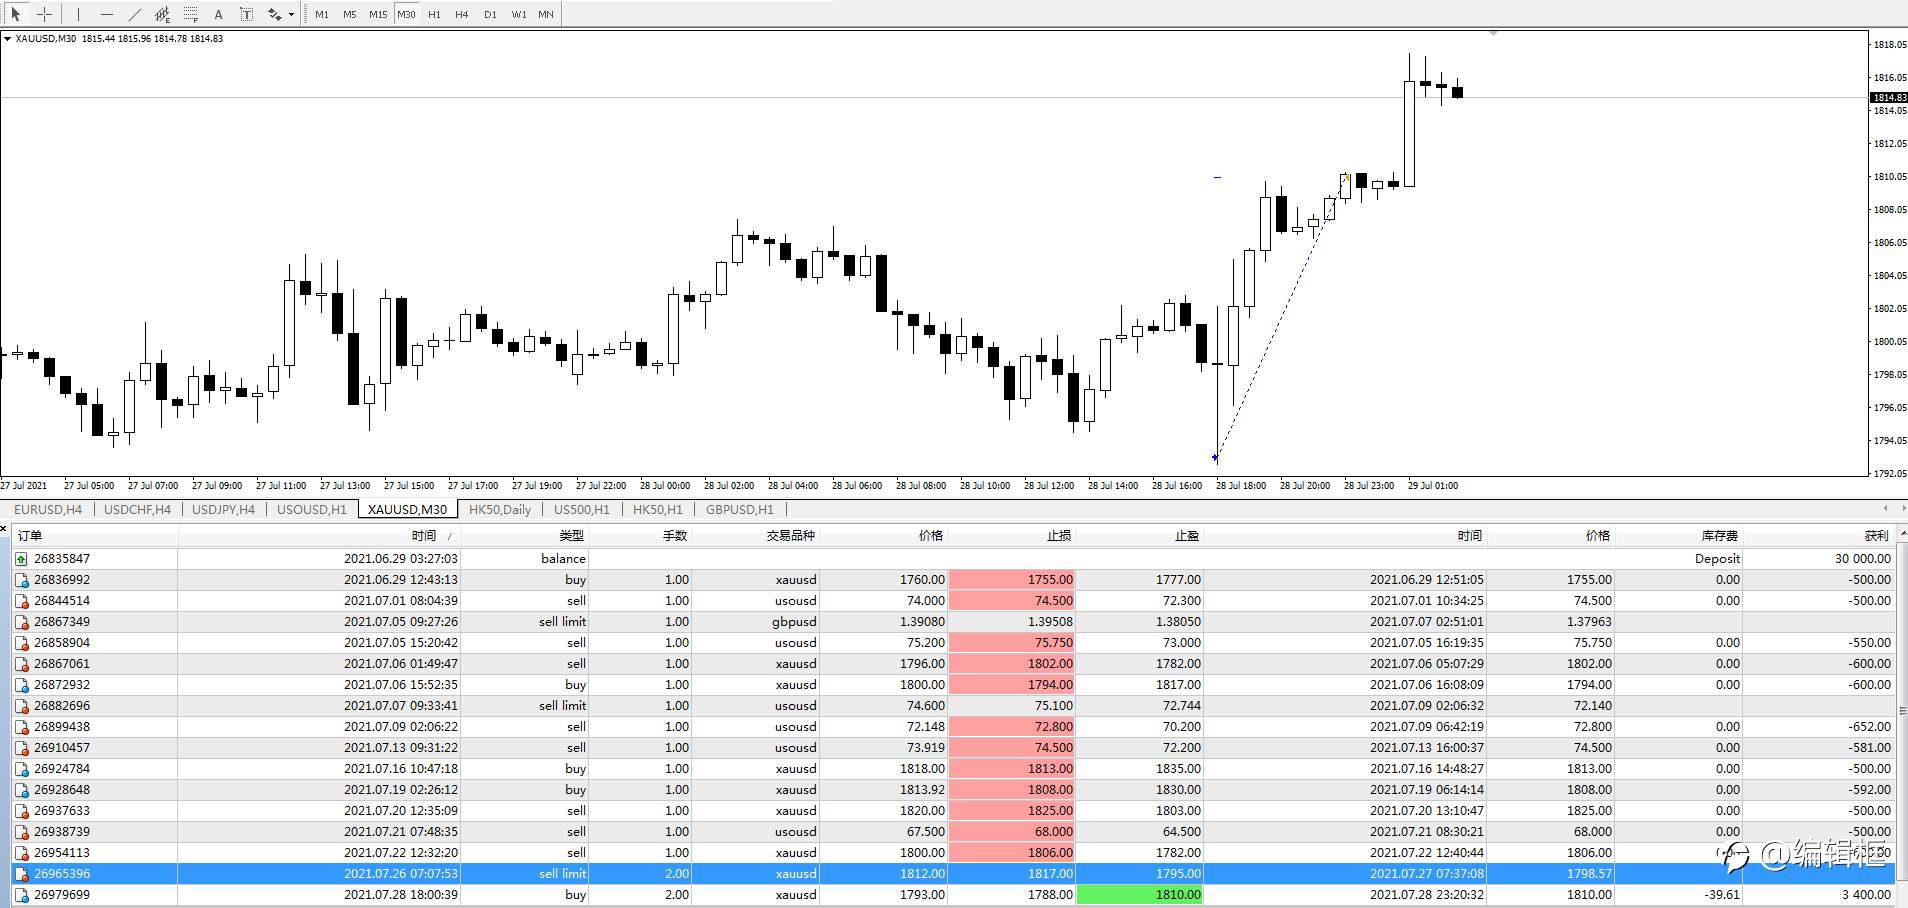Screen dimensions: 1908x908
Task: Switch chart to M5 timeframe
Action: tap(350, 14)
